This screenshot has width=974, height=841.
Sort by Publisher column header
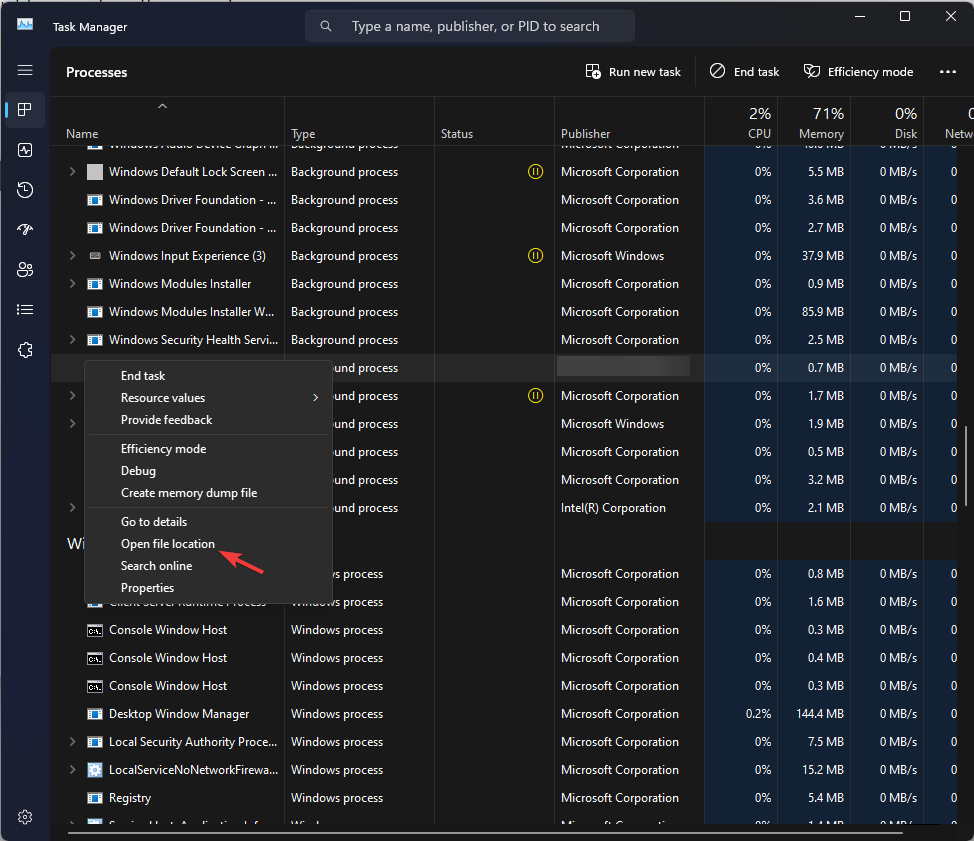coord(629,122)
